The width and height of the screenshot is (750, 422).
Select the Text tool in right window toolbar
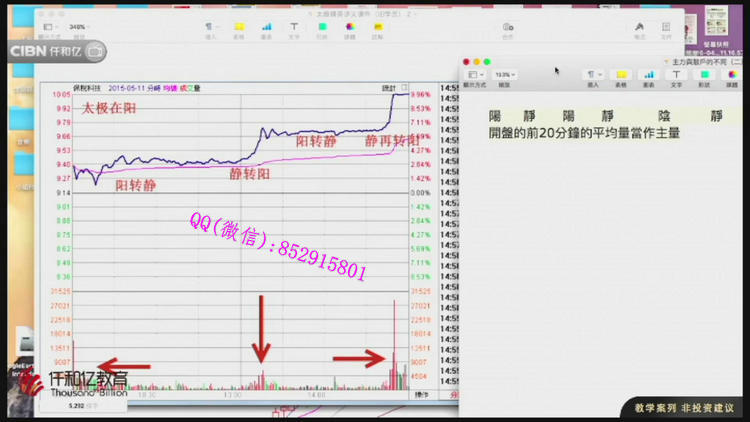[x=676, y=75]
